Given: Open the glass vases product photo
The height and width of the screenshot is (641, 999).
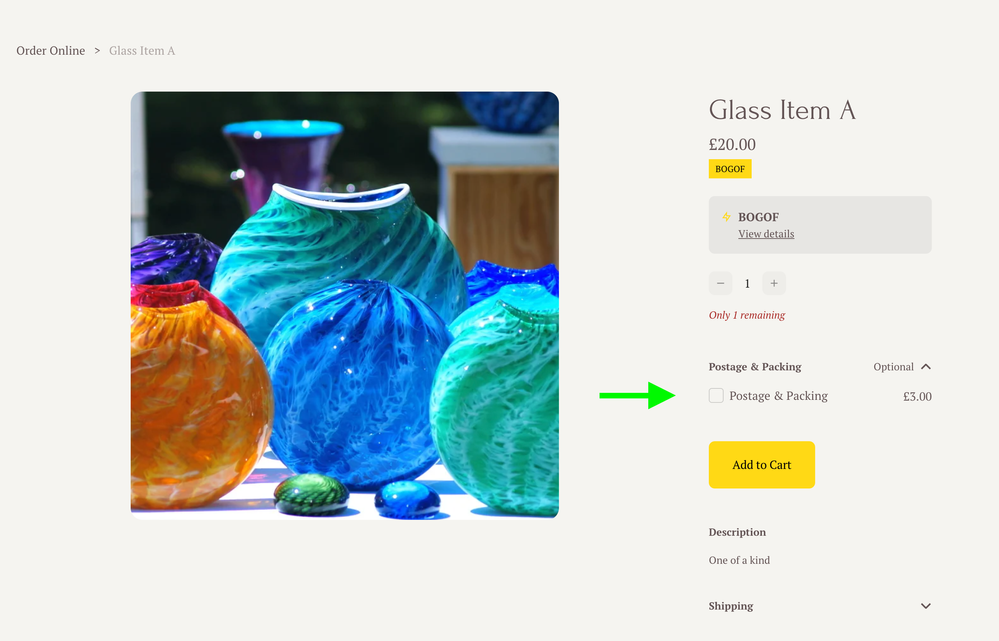Looking at the screenshot, I should [345, 305].
